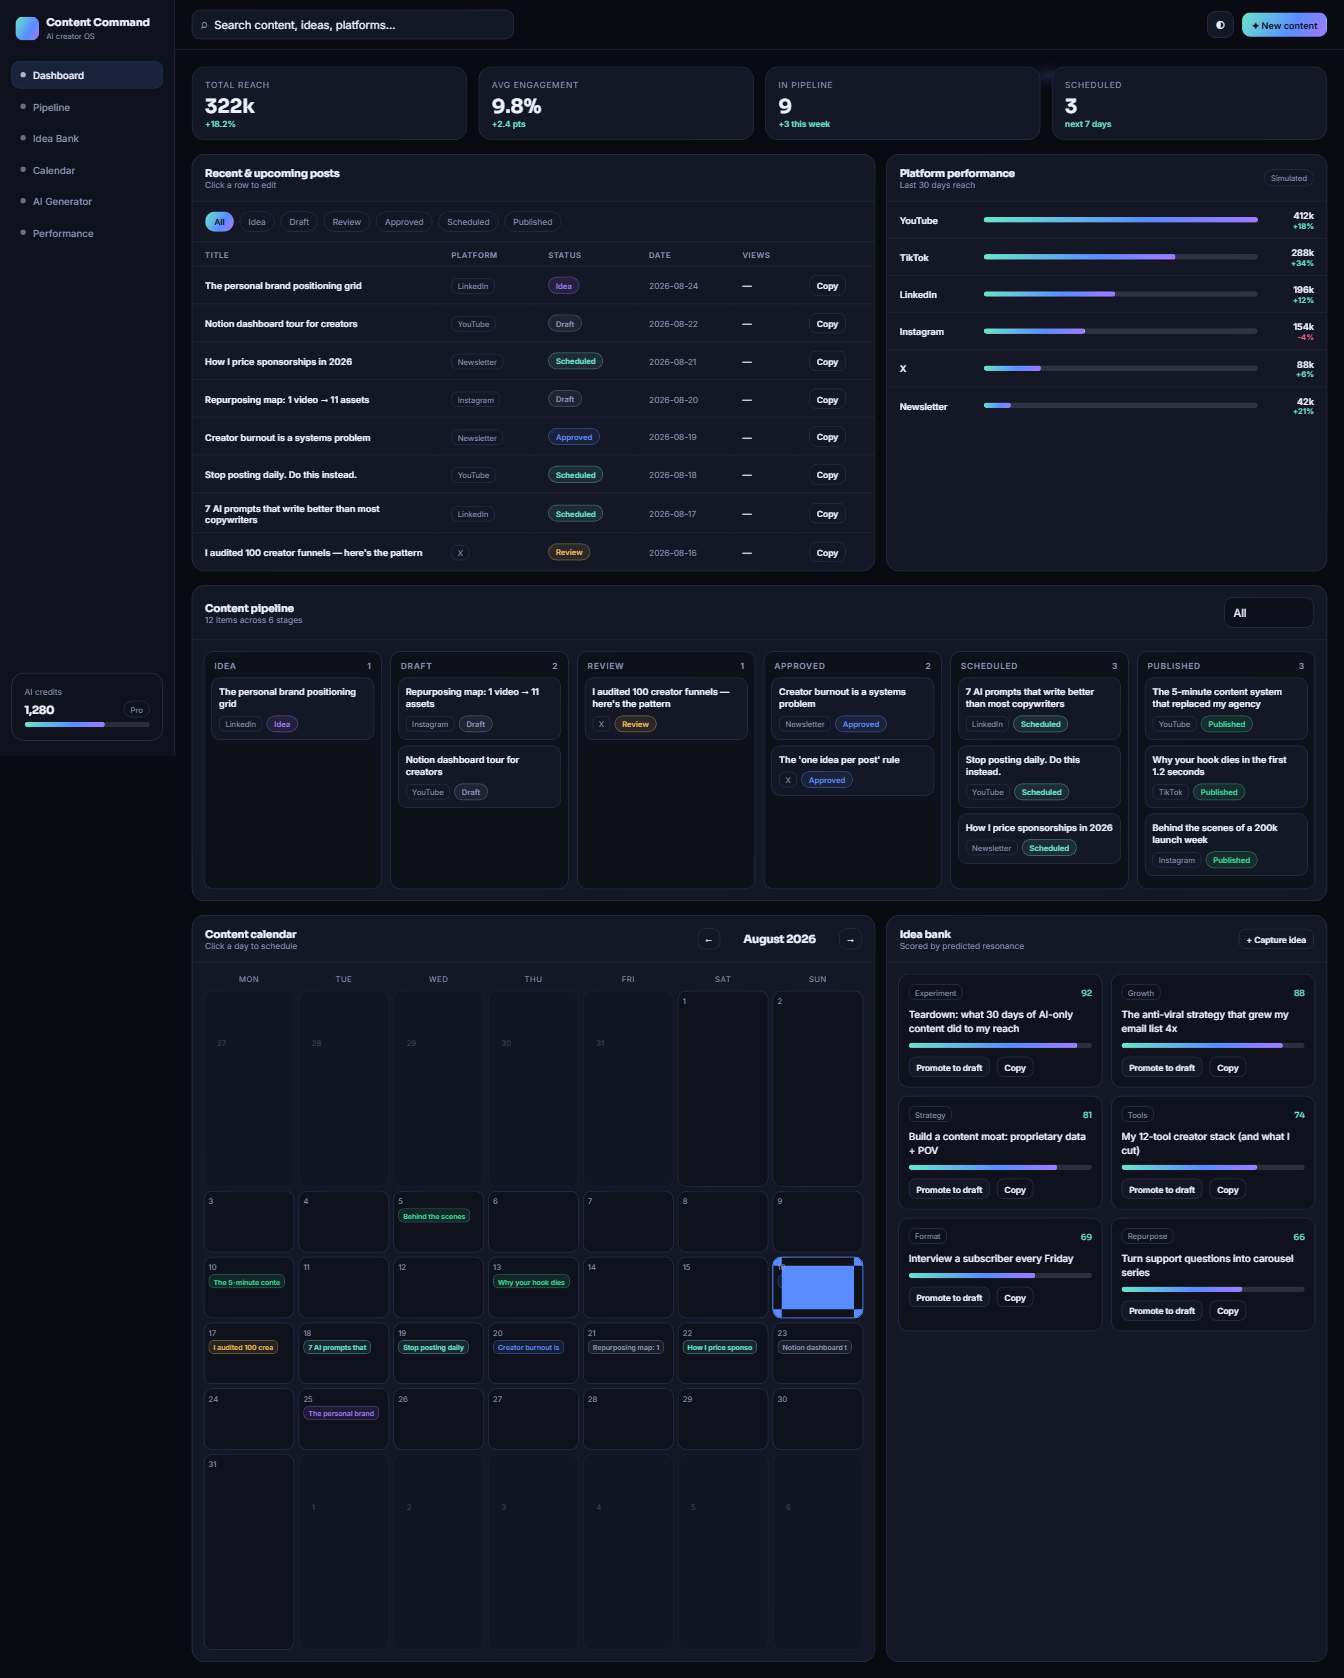Click Capture idea button
This screenshot has height=1678, width=1344.
point(1276,939)
